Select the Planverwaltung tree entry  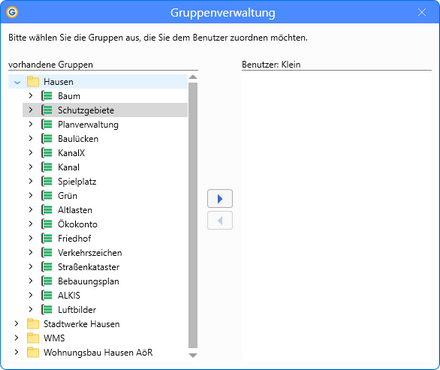coord(88,125)
